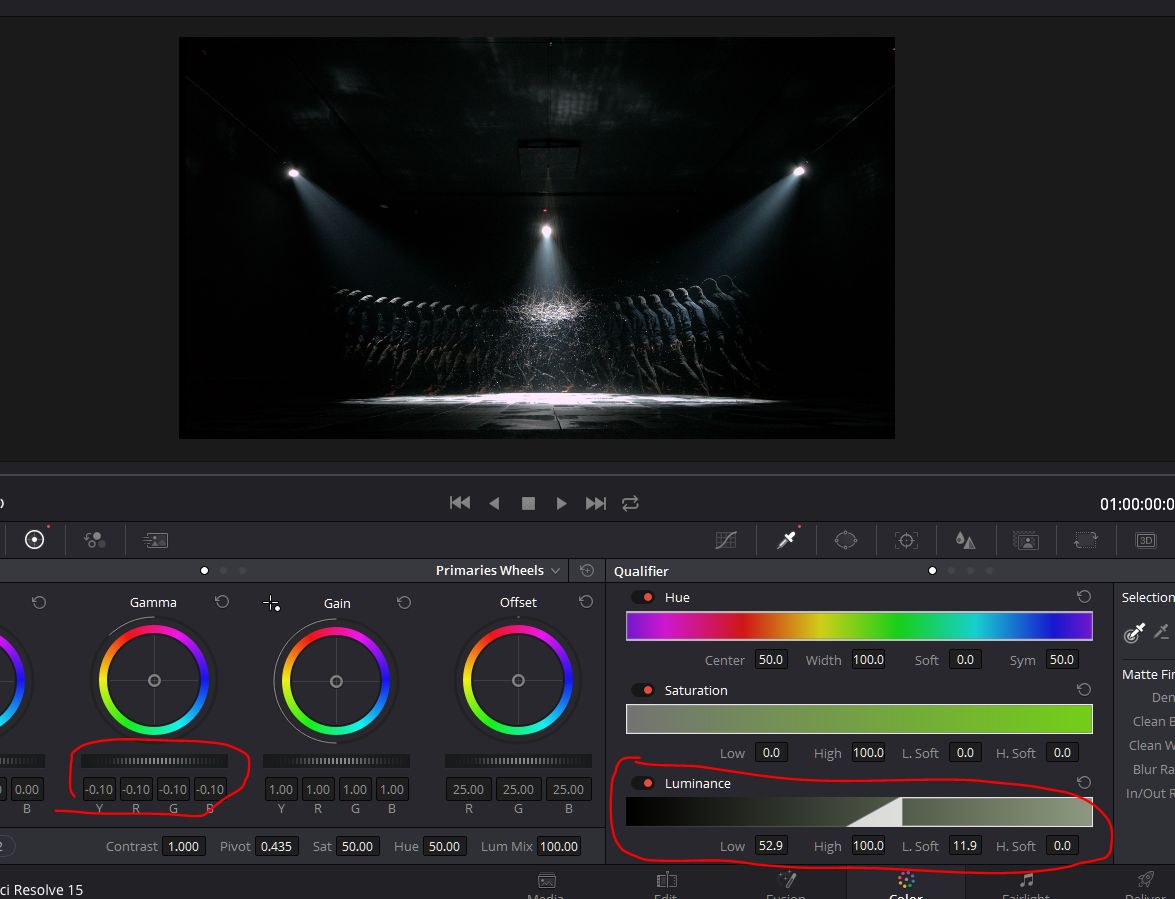Adjust the Gain master wheel slider
The height and width of the screenshot is (899, 1175).
pyautogui.click(x=336, y=761)
